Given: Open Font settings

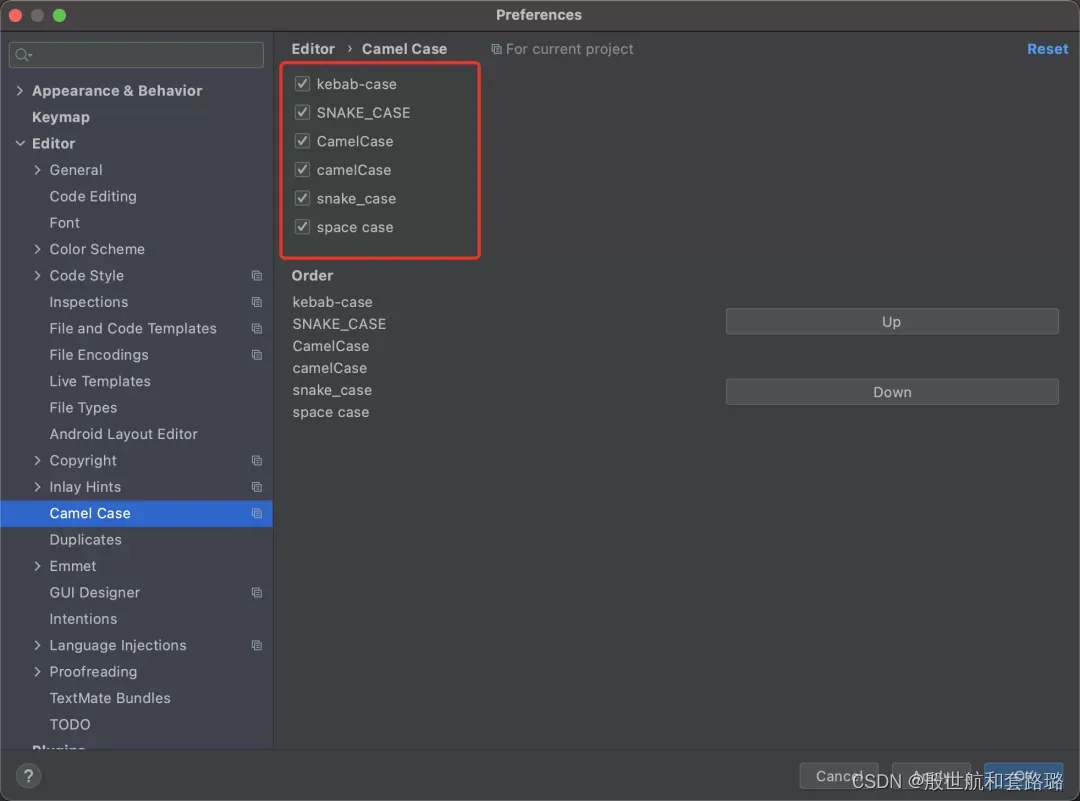Looking at the screenshot, I should click(x=65, y=222).
